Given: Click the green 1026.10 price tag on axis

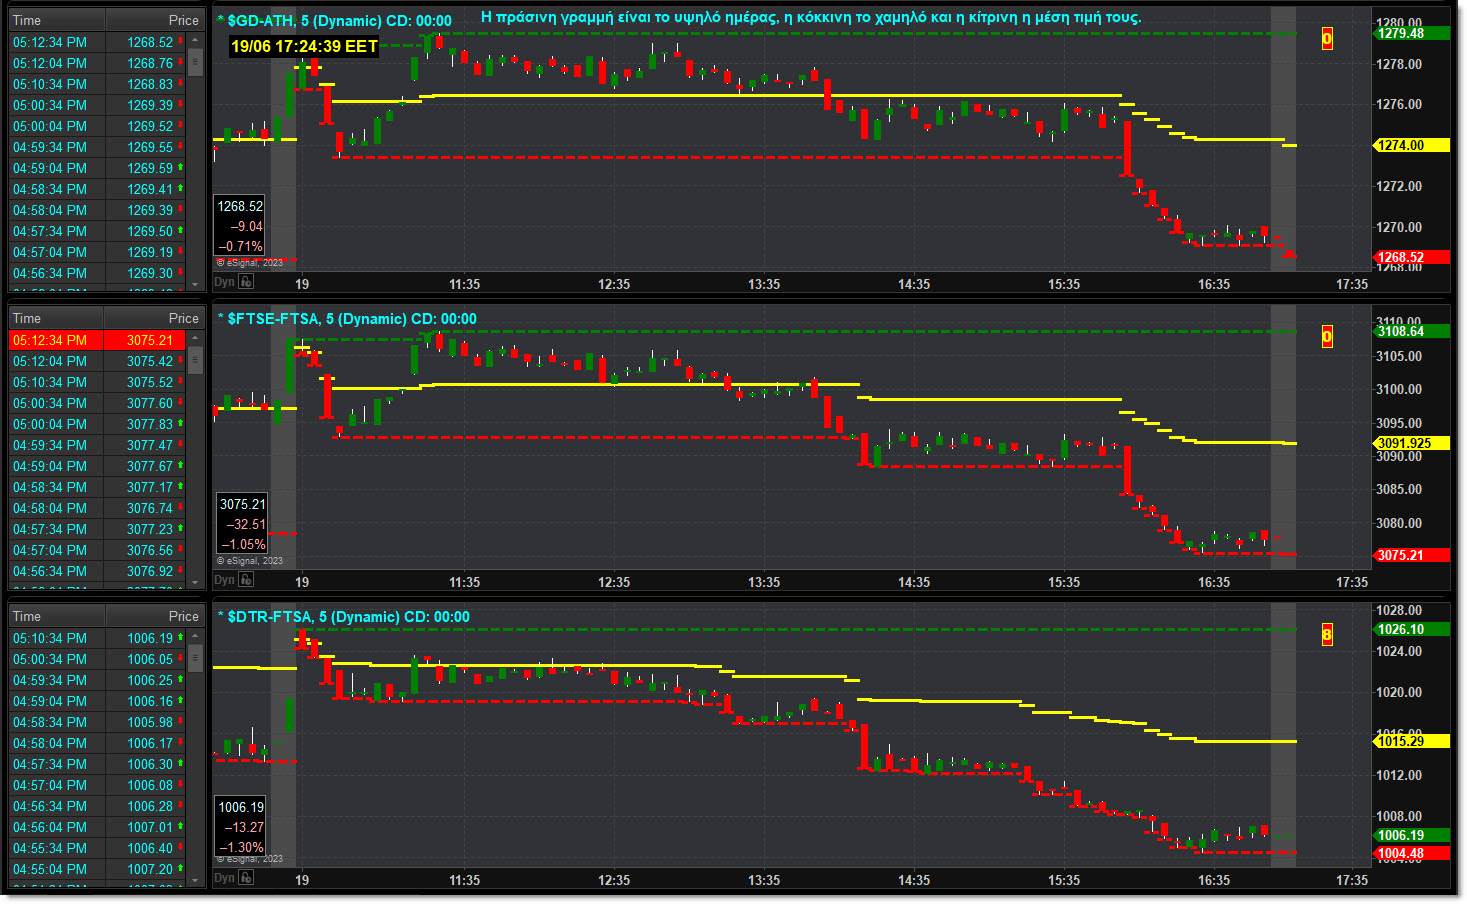Looking at the screenshot, I should pyautogui.click(x=1412, y=629).
